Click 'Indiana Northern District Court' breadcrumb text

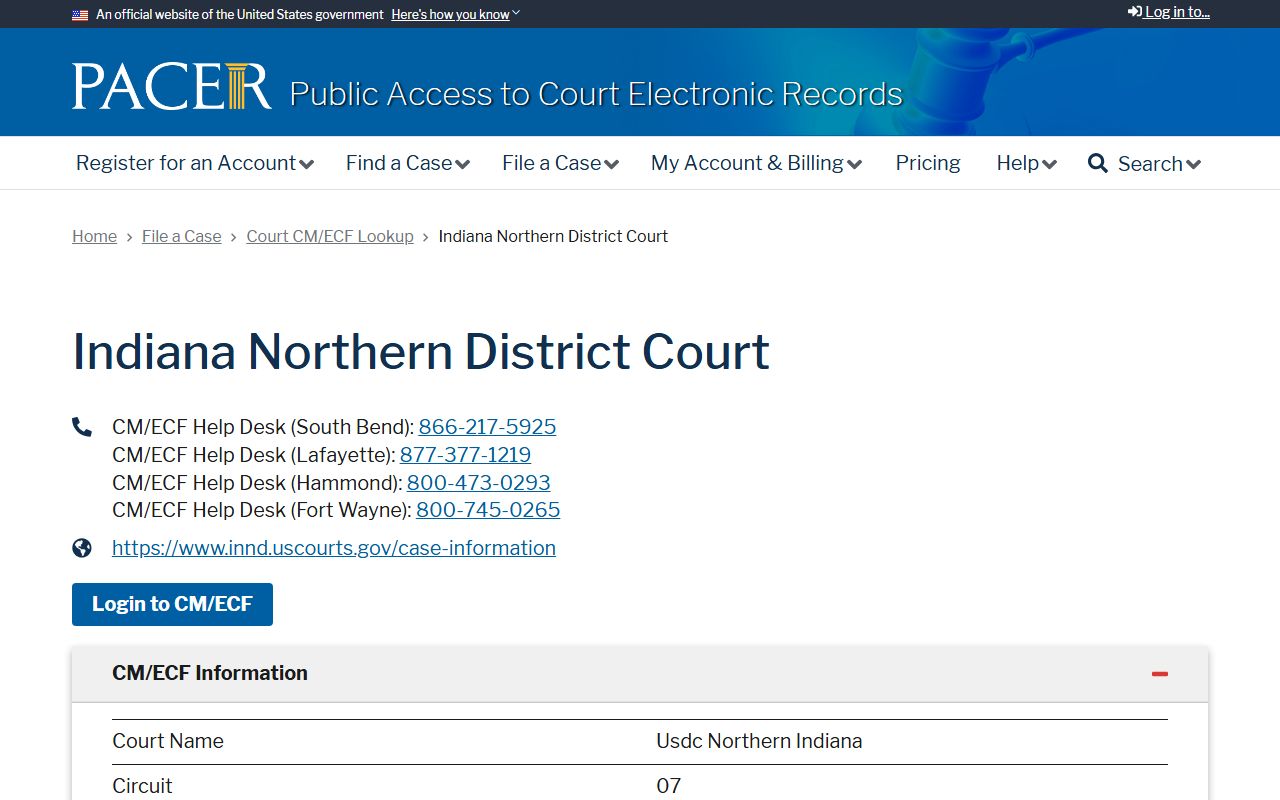tap(553, 236)
